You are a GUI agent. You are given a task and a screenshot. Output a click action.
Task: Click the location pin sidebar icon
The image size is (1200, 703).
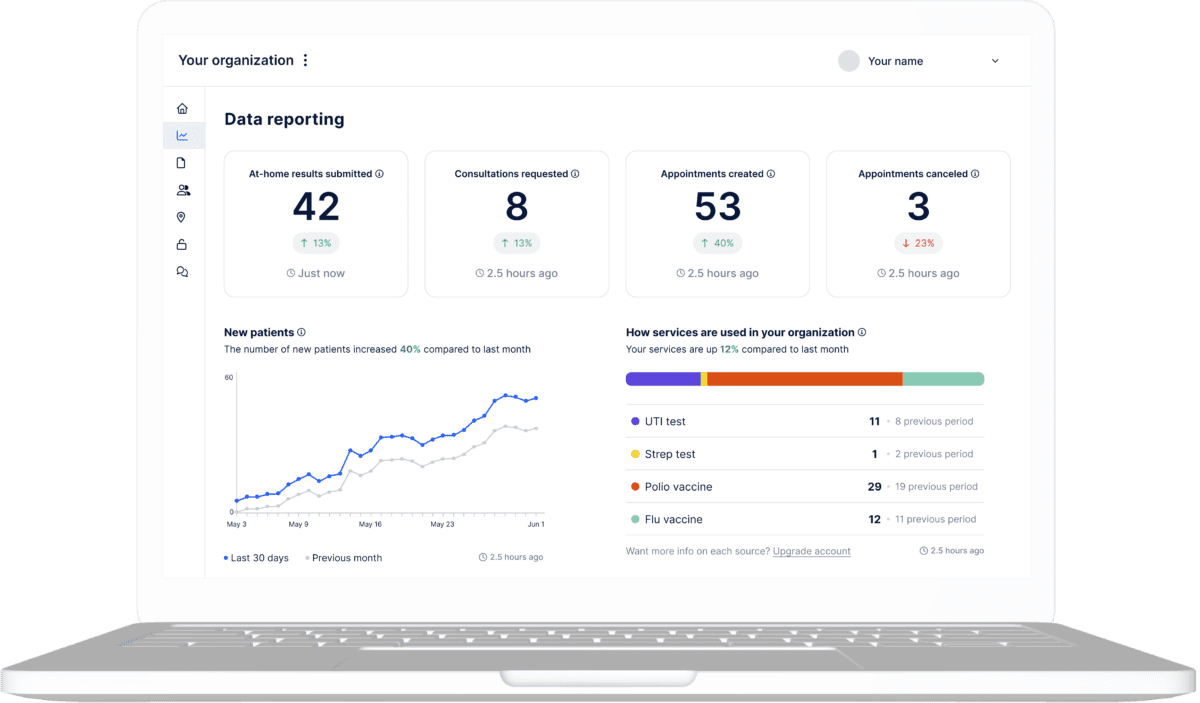182,217
